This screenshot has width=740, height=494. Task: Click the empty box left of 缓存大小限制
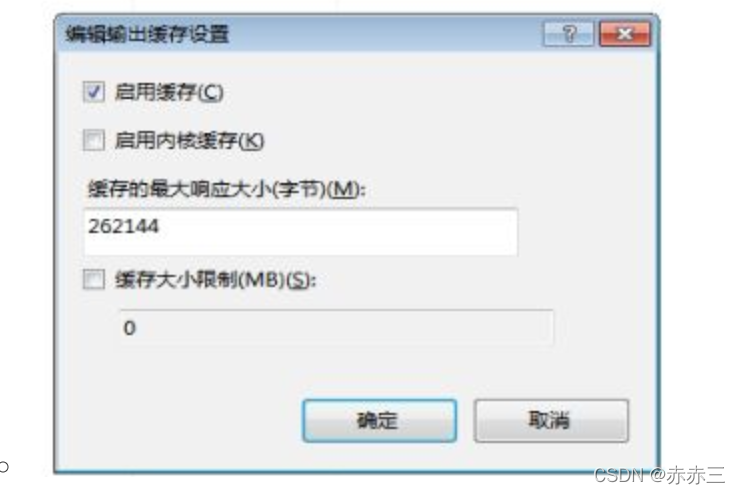(x=93, y=279)
